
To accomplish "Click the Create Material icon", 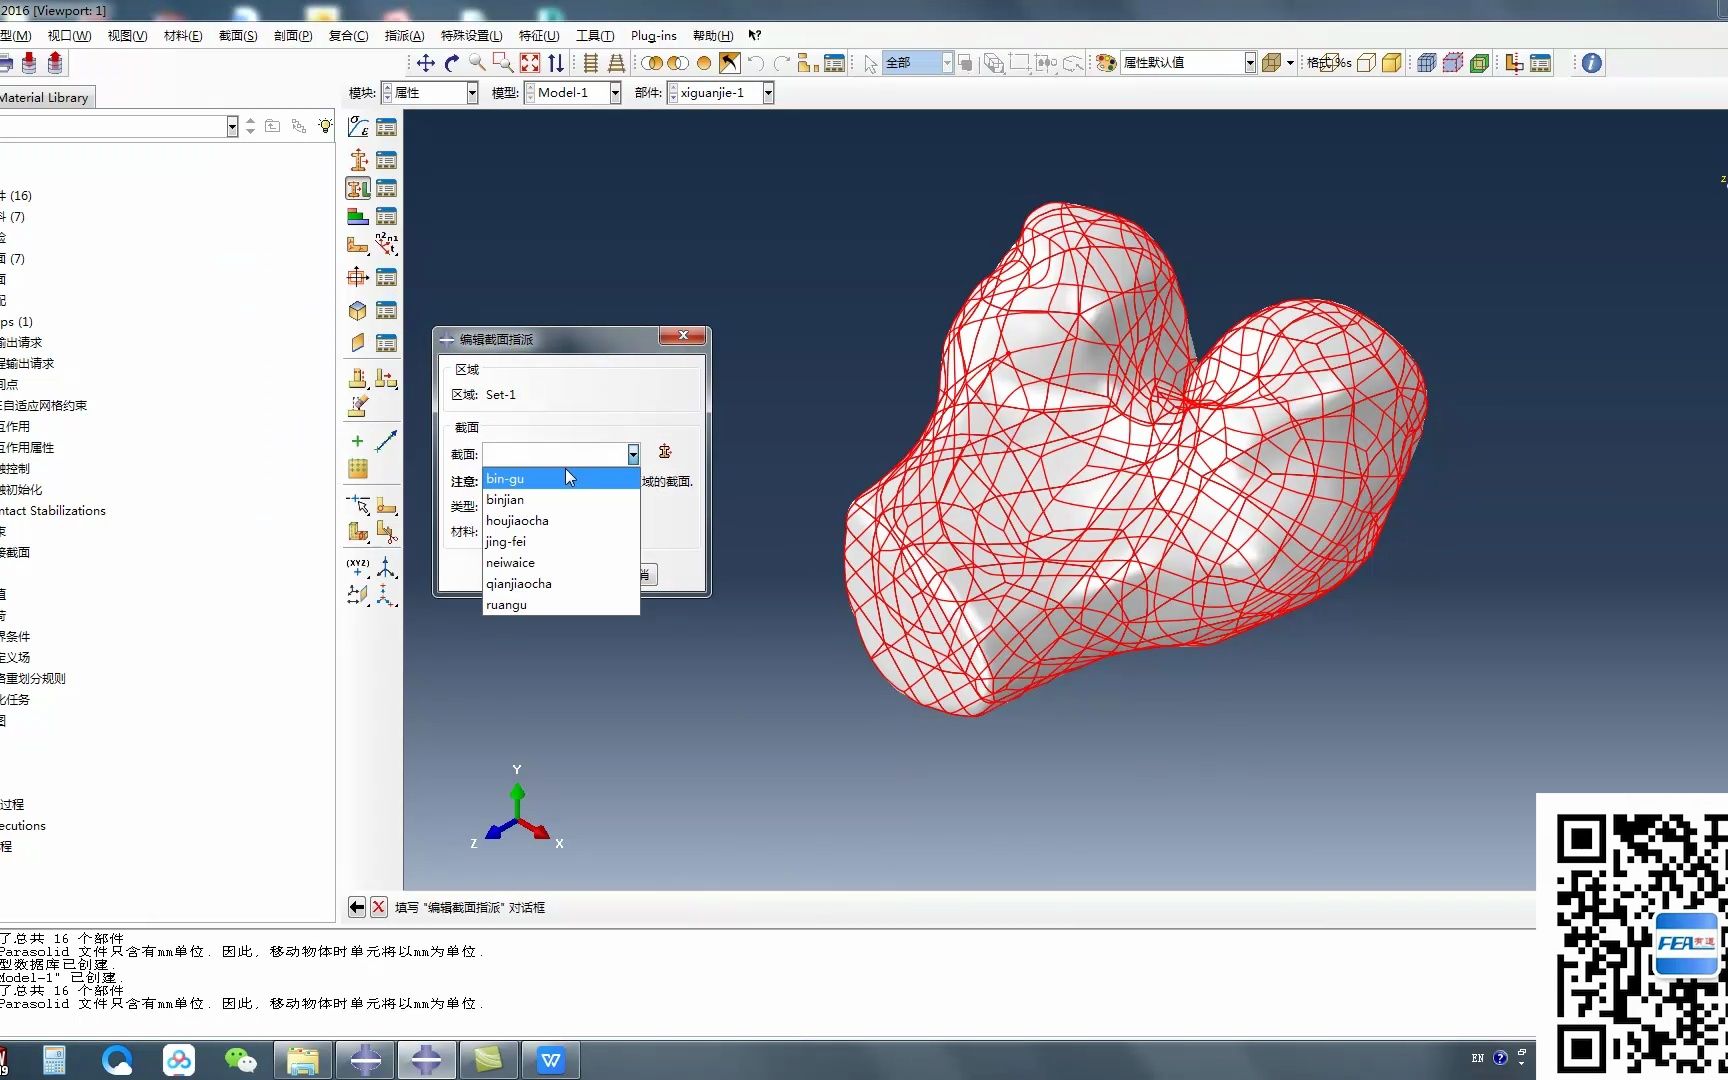I will 358,127.
